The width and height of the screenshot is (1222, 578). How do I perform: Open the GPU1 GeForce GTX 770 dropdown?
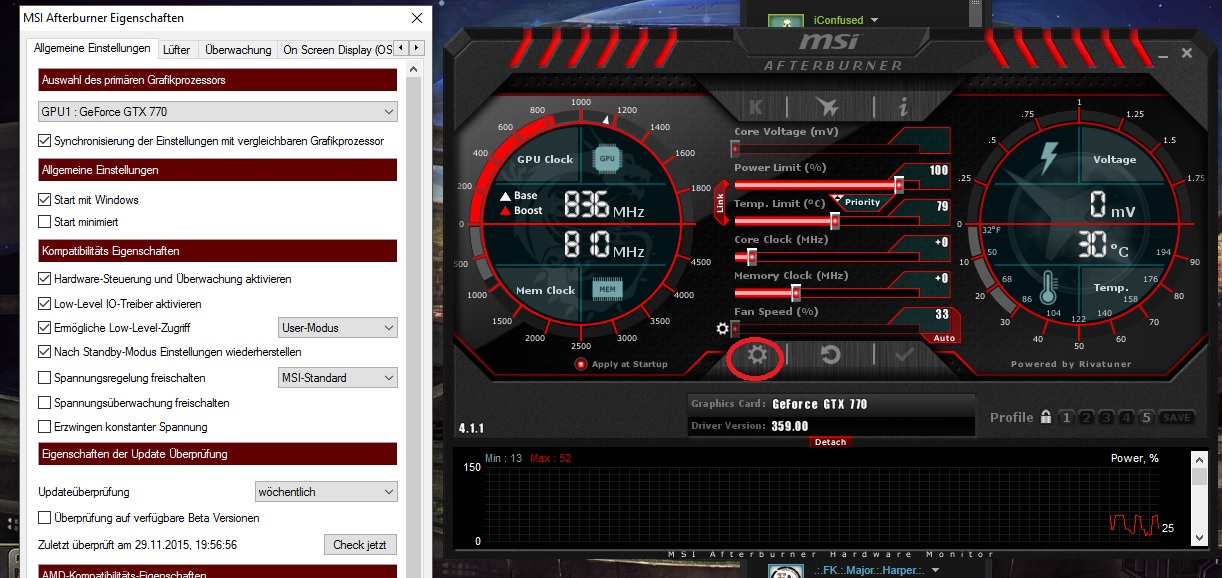tap(217, 112)
